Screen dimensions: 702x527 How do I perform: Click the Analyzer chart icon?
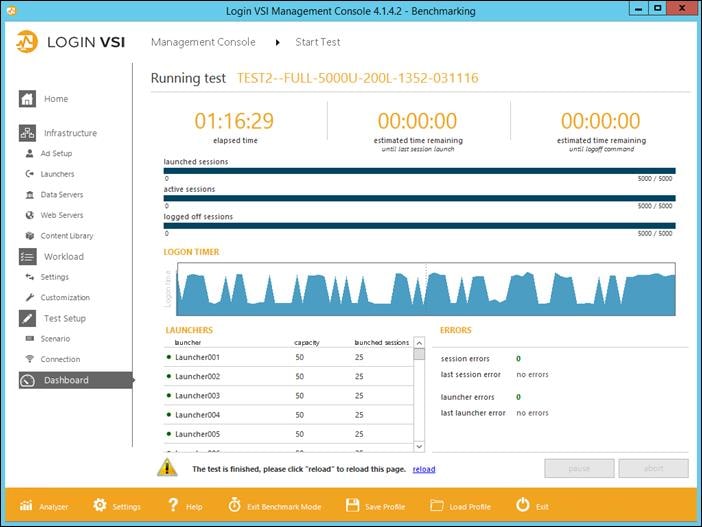pos(26,506)
